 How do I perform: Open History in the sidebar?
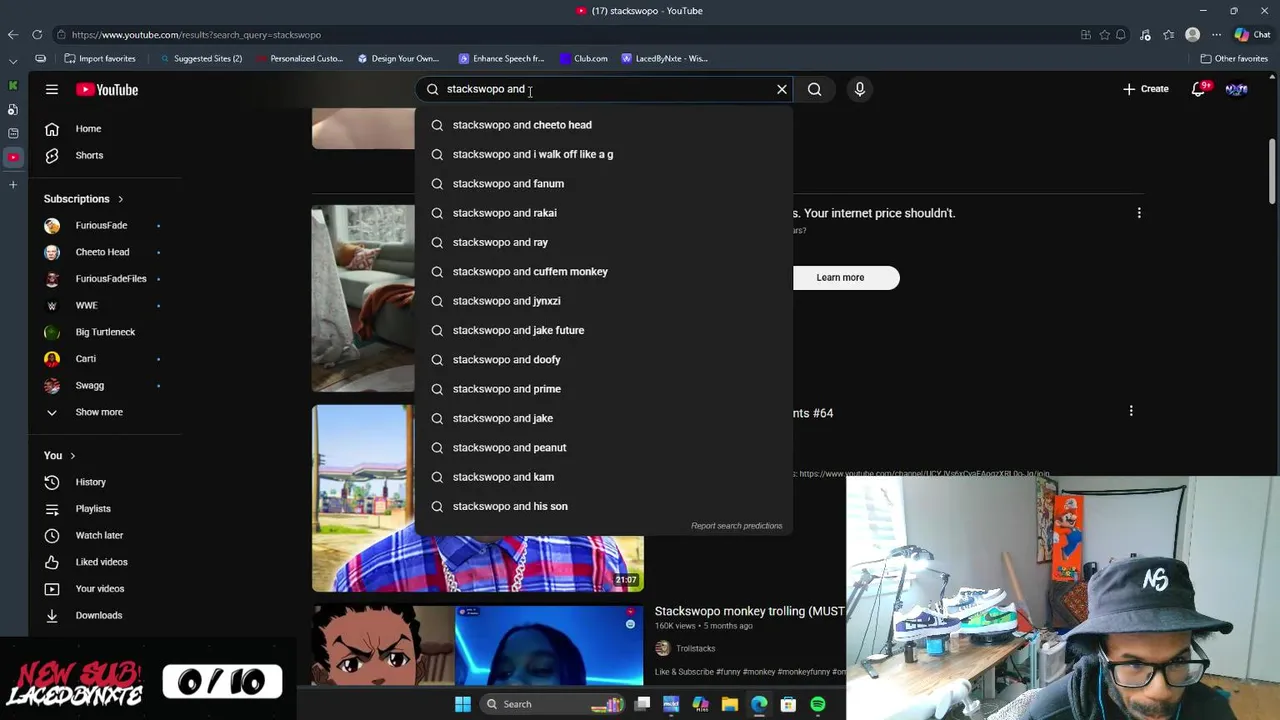pos(90,482)
